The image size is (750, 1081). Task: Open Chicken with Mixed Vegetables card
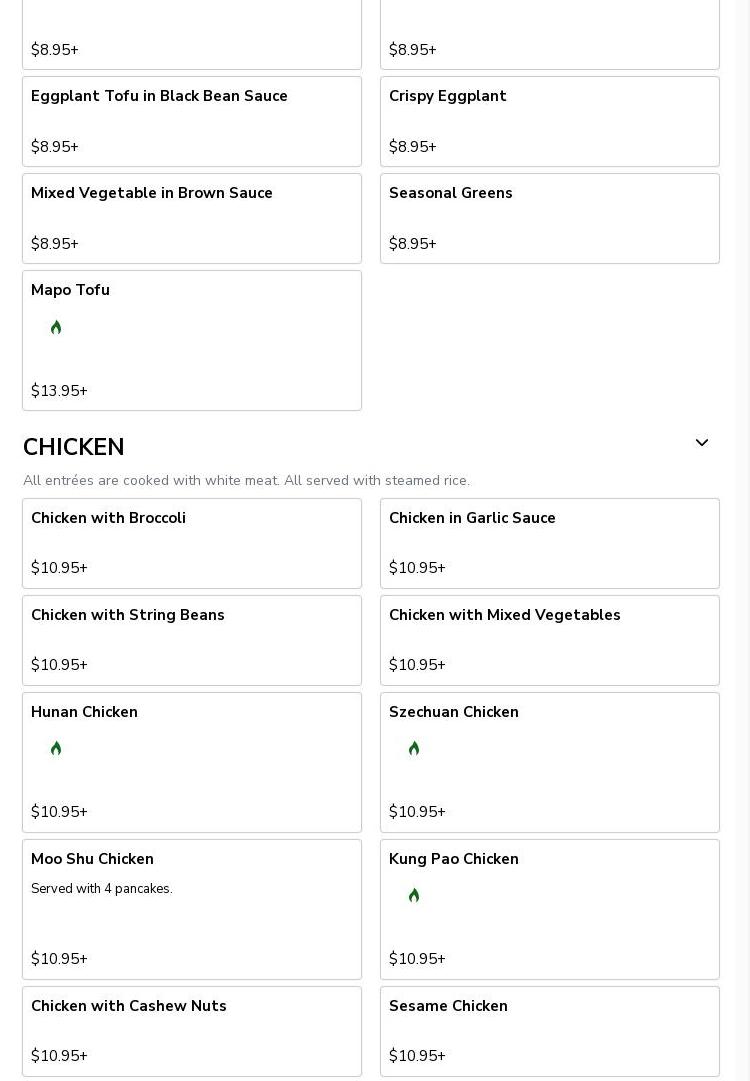pos(549,640)
